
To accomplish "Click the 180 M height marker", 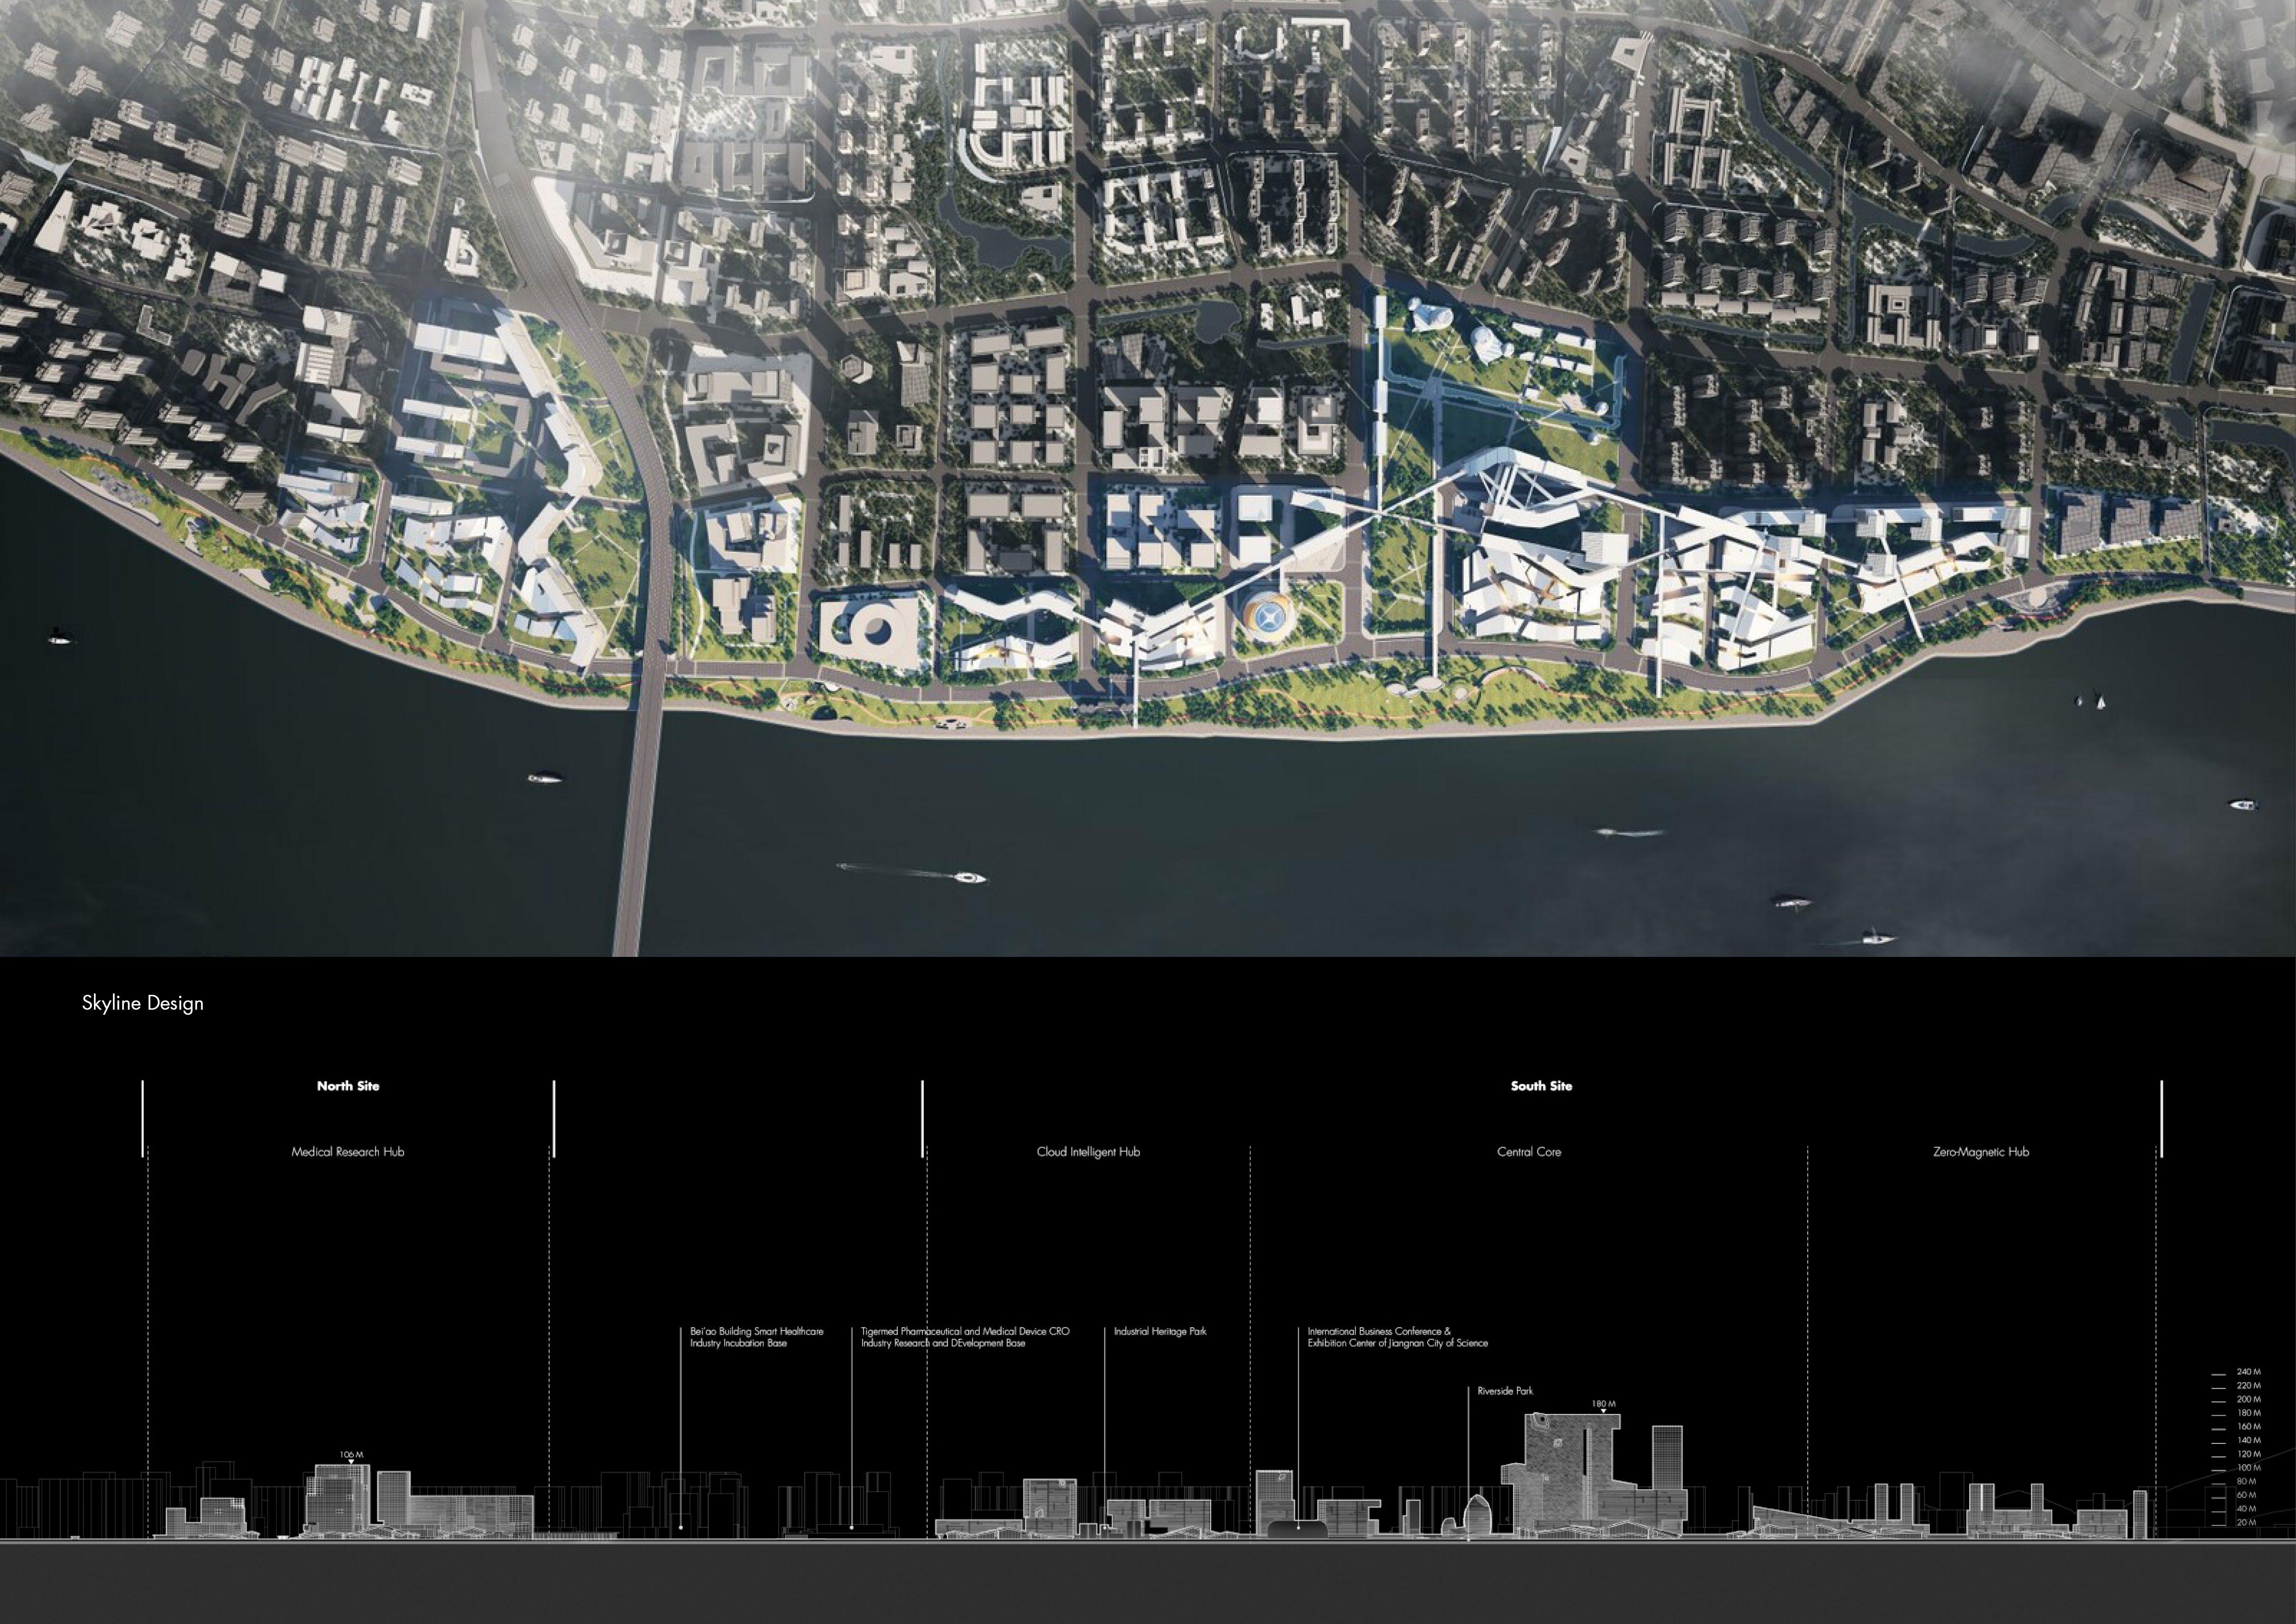I will pos(1603,1404).
